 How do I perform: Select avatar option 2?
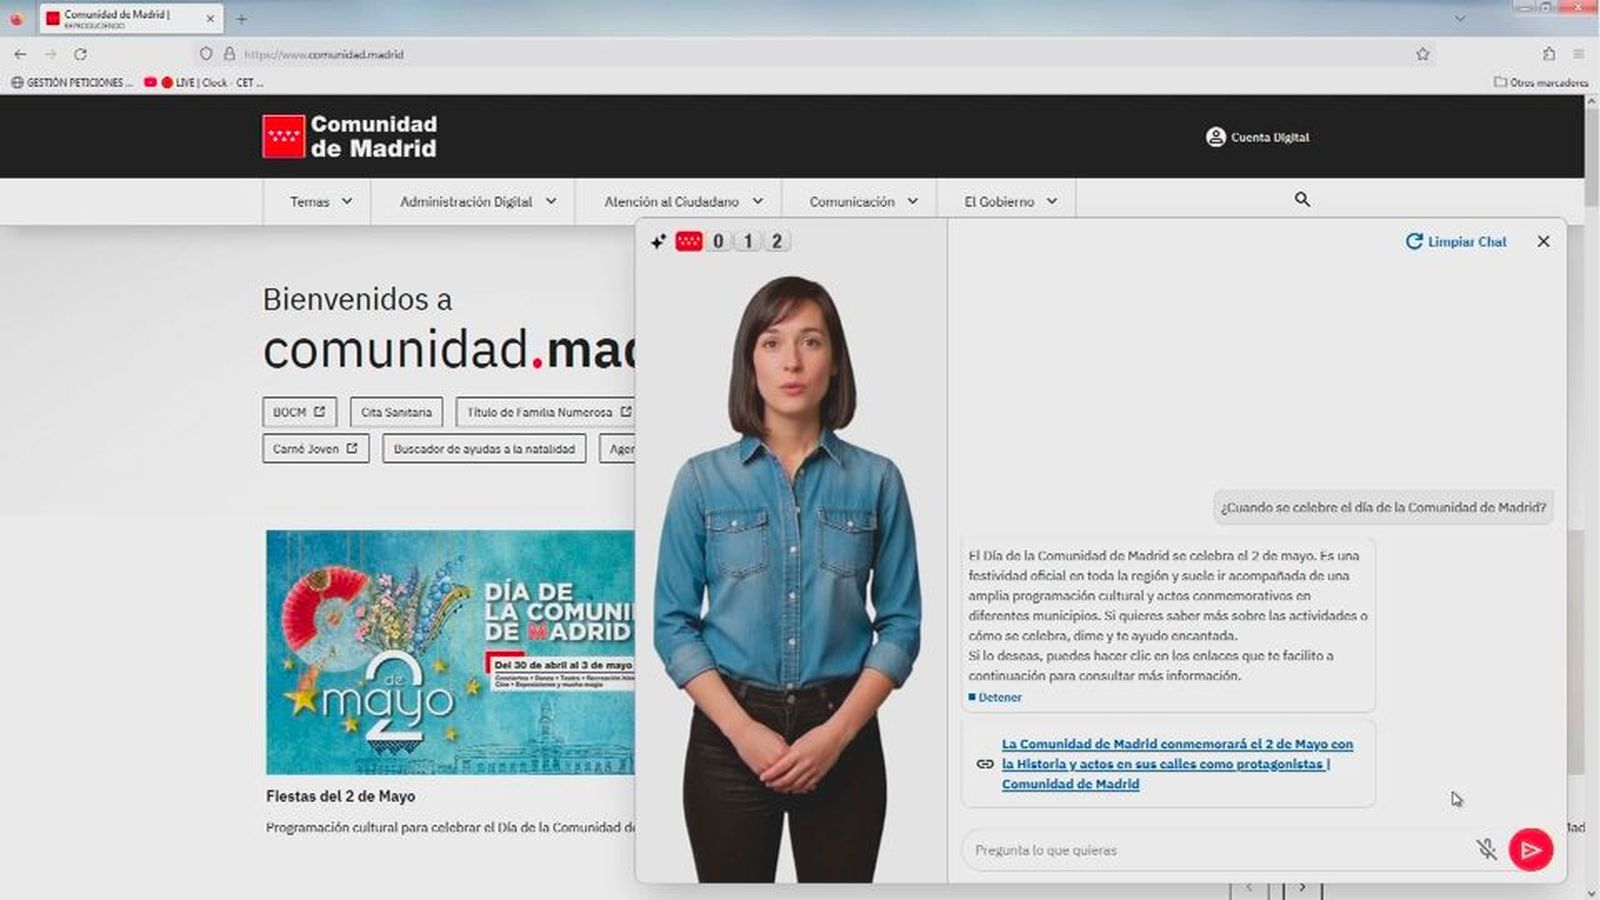click(777, 241)
